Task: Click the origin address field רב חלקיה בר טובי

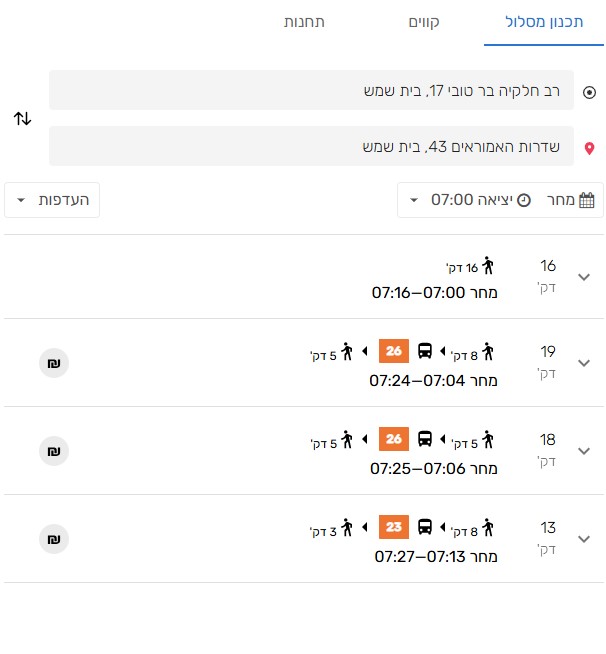Action: (x=311, y=91)
